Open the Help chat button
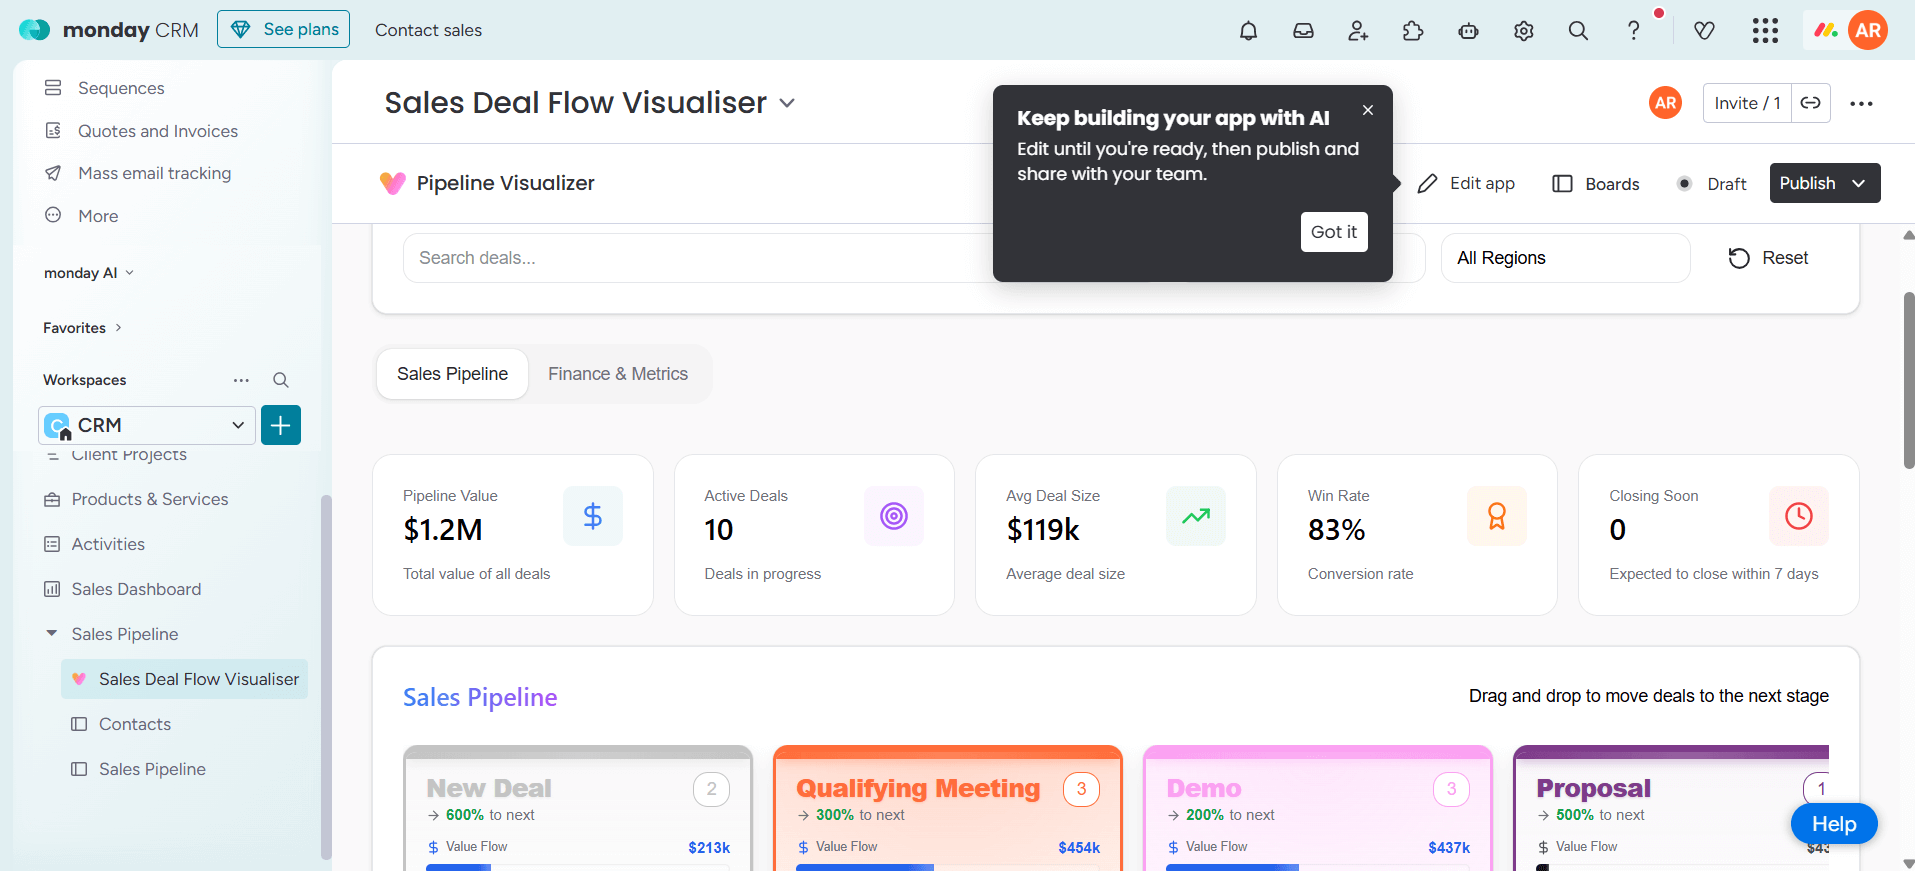1915x871 pixels. point(1834,824)
